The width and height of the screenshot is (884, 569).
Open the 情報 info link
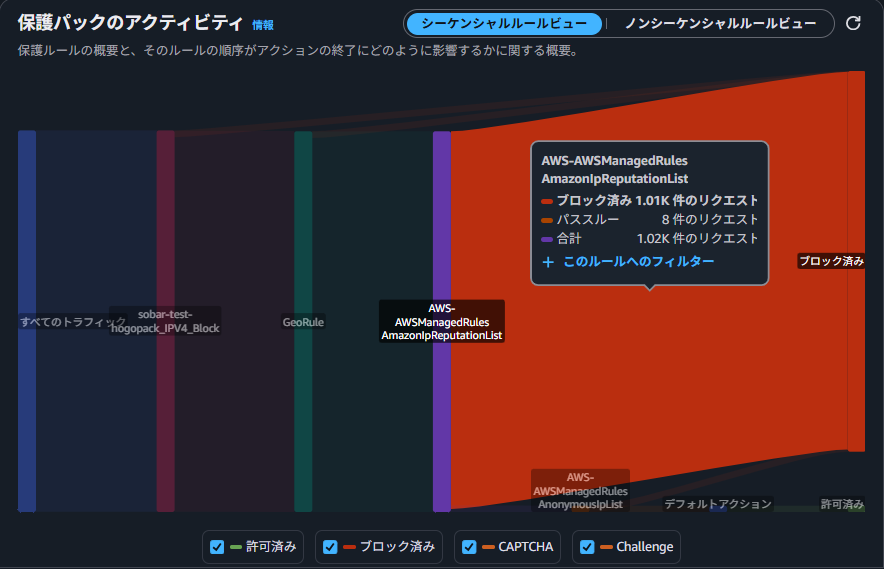pos(263,25)
